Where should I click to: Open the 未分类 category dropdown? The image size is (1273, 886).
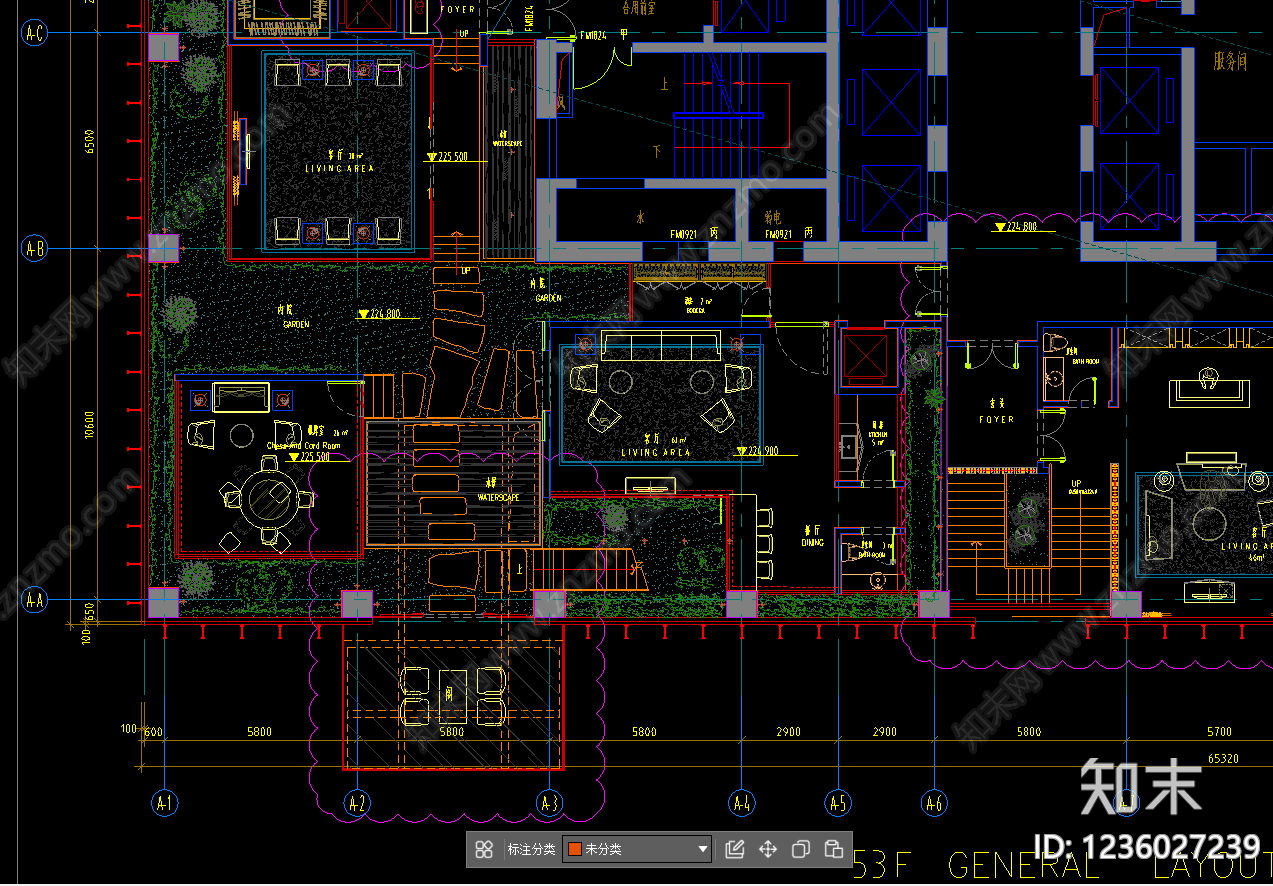point(637,850)
